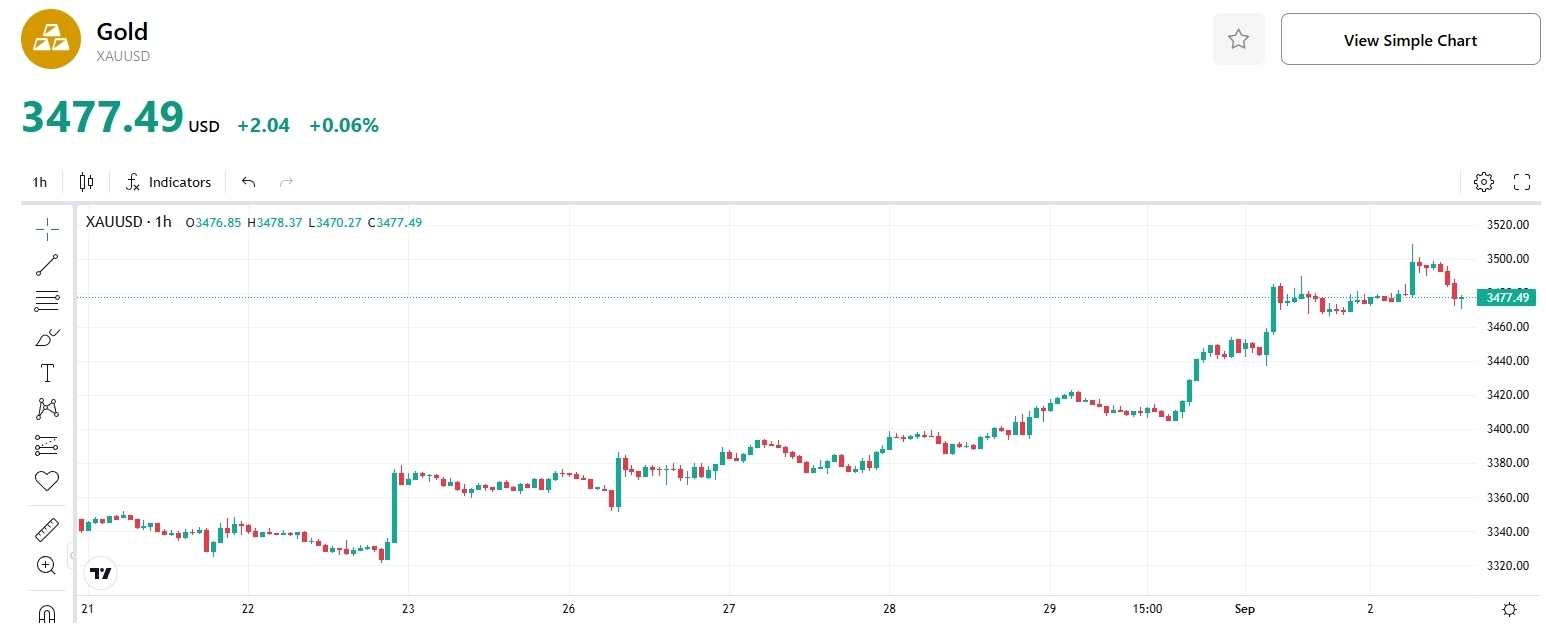This screenshot has width=1546, height=630.
Task: Toggle Magnet mode on
Action: [x=46, y=612]
